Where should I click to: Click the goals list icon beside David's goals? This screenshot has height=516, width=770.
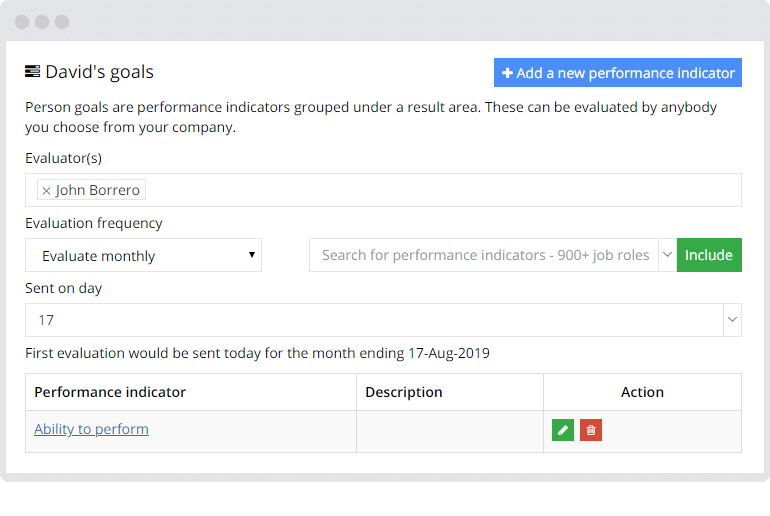(32, 72)
